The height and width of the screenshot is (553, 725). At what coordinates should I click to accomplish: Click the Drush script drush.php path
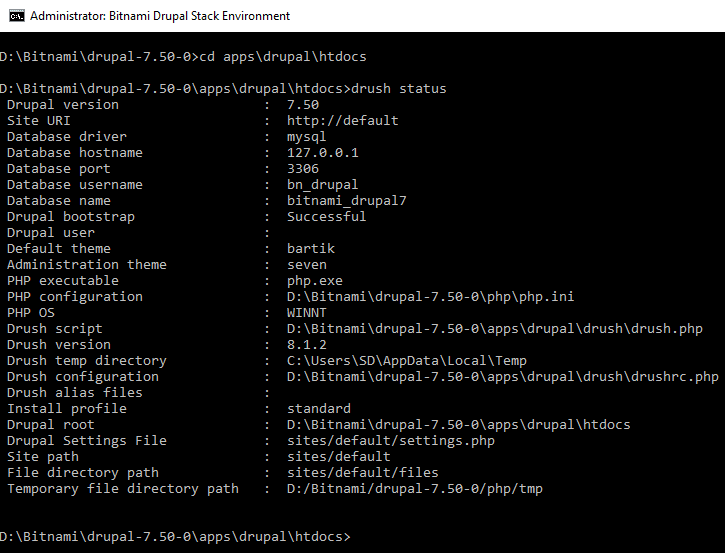(495, 329)
